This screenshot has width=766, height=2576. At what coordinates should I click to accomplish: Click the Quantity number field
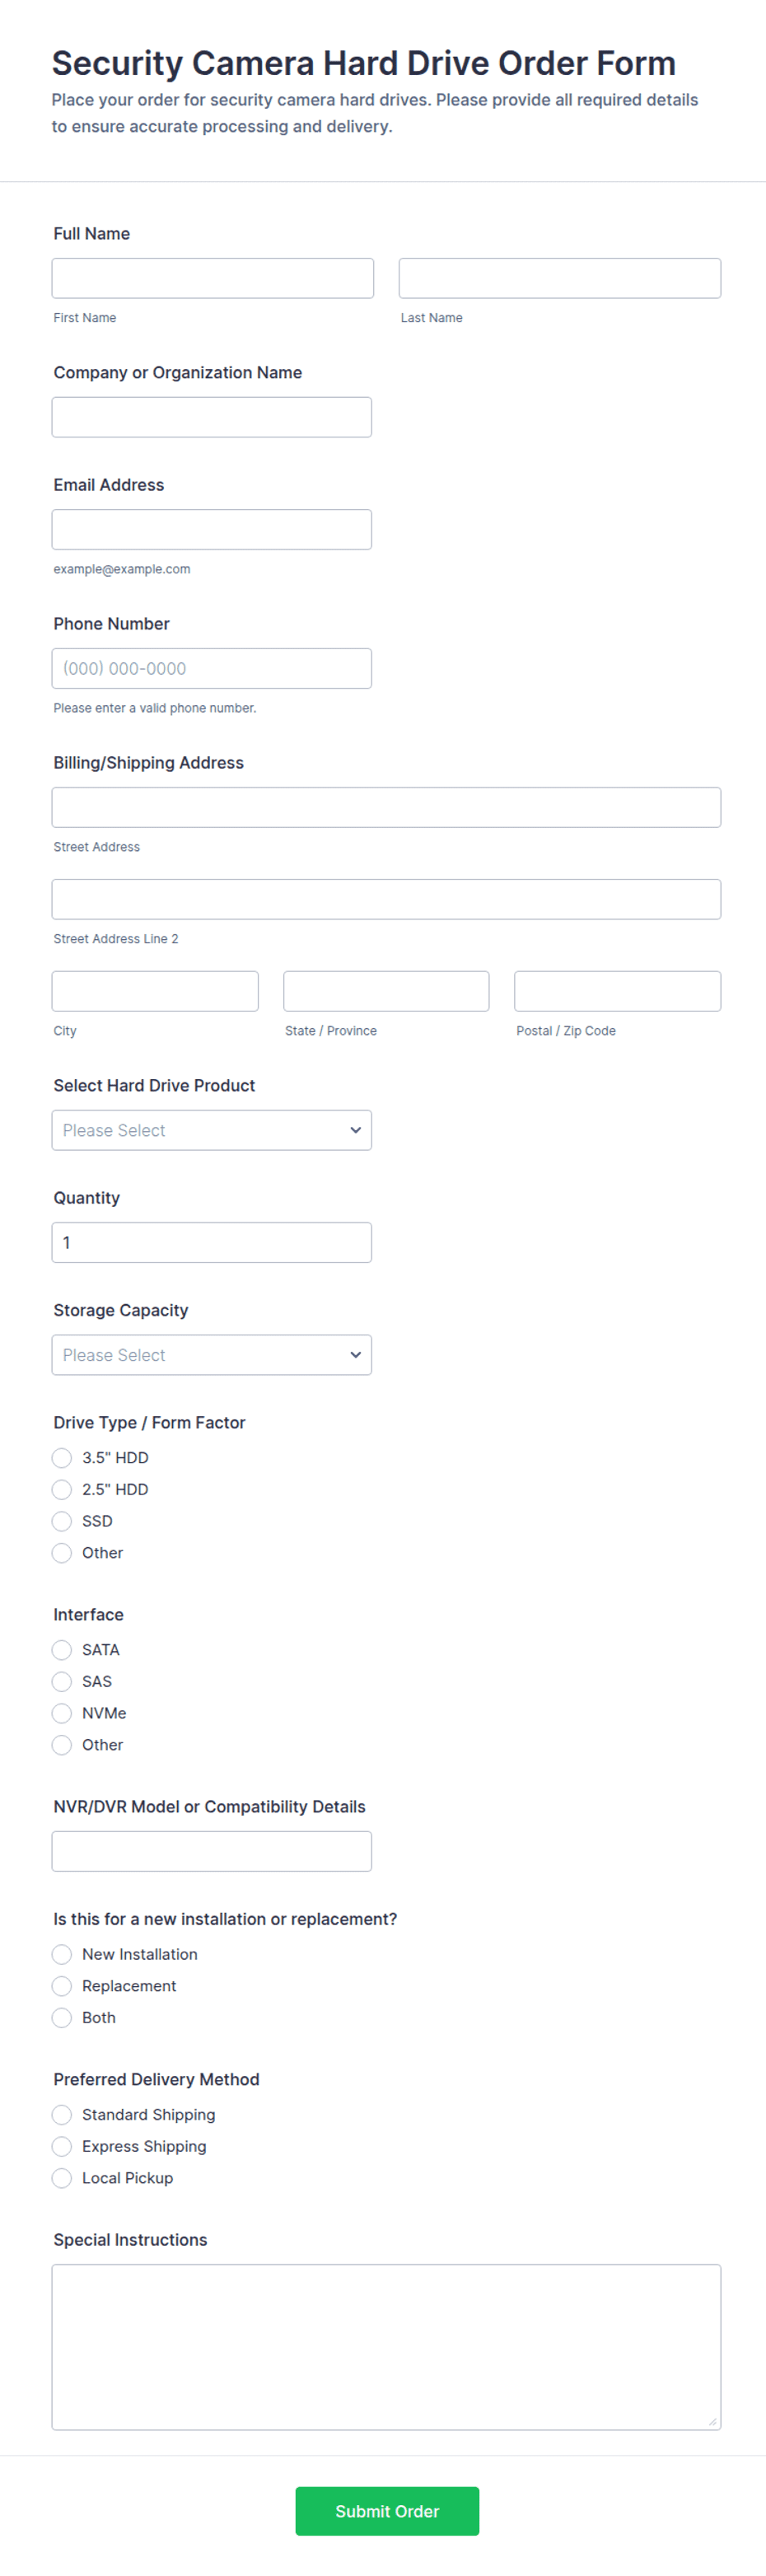coord(211,1242)
